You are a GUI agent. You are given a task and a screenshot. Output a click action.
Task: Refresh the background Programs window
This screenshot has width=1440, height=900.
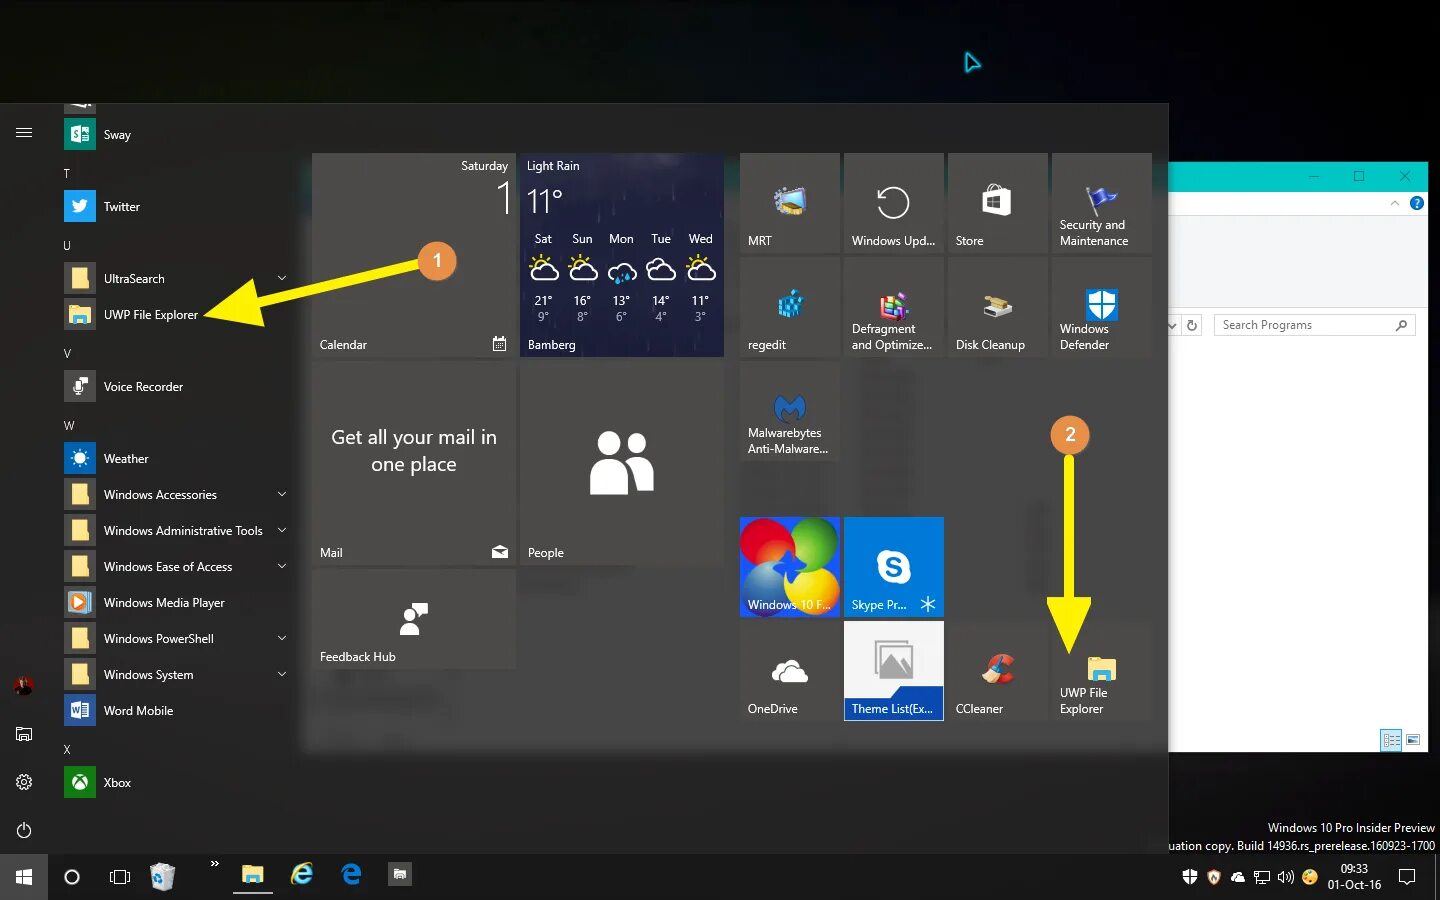1192,325
